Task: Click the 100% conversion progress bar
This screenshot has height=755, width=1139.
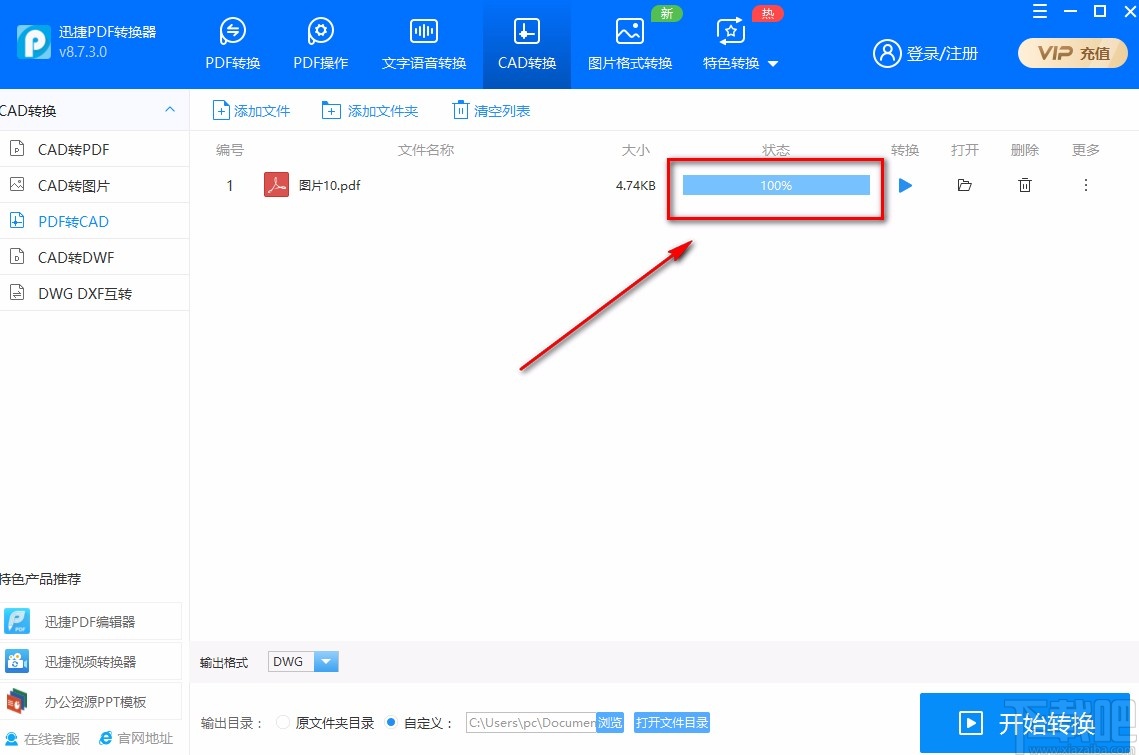Action: pos(775,185)
